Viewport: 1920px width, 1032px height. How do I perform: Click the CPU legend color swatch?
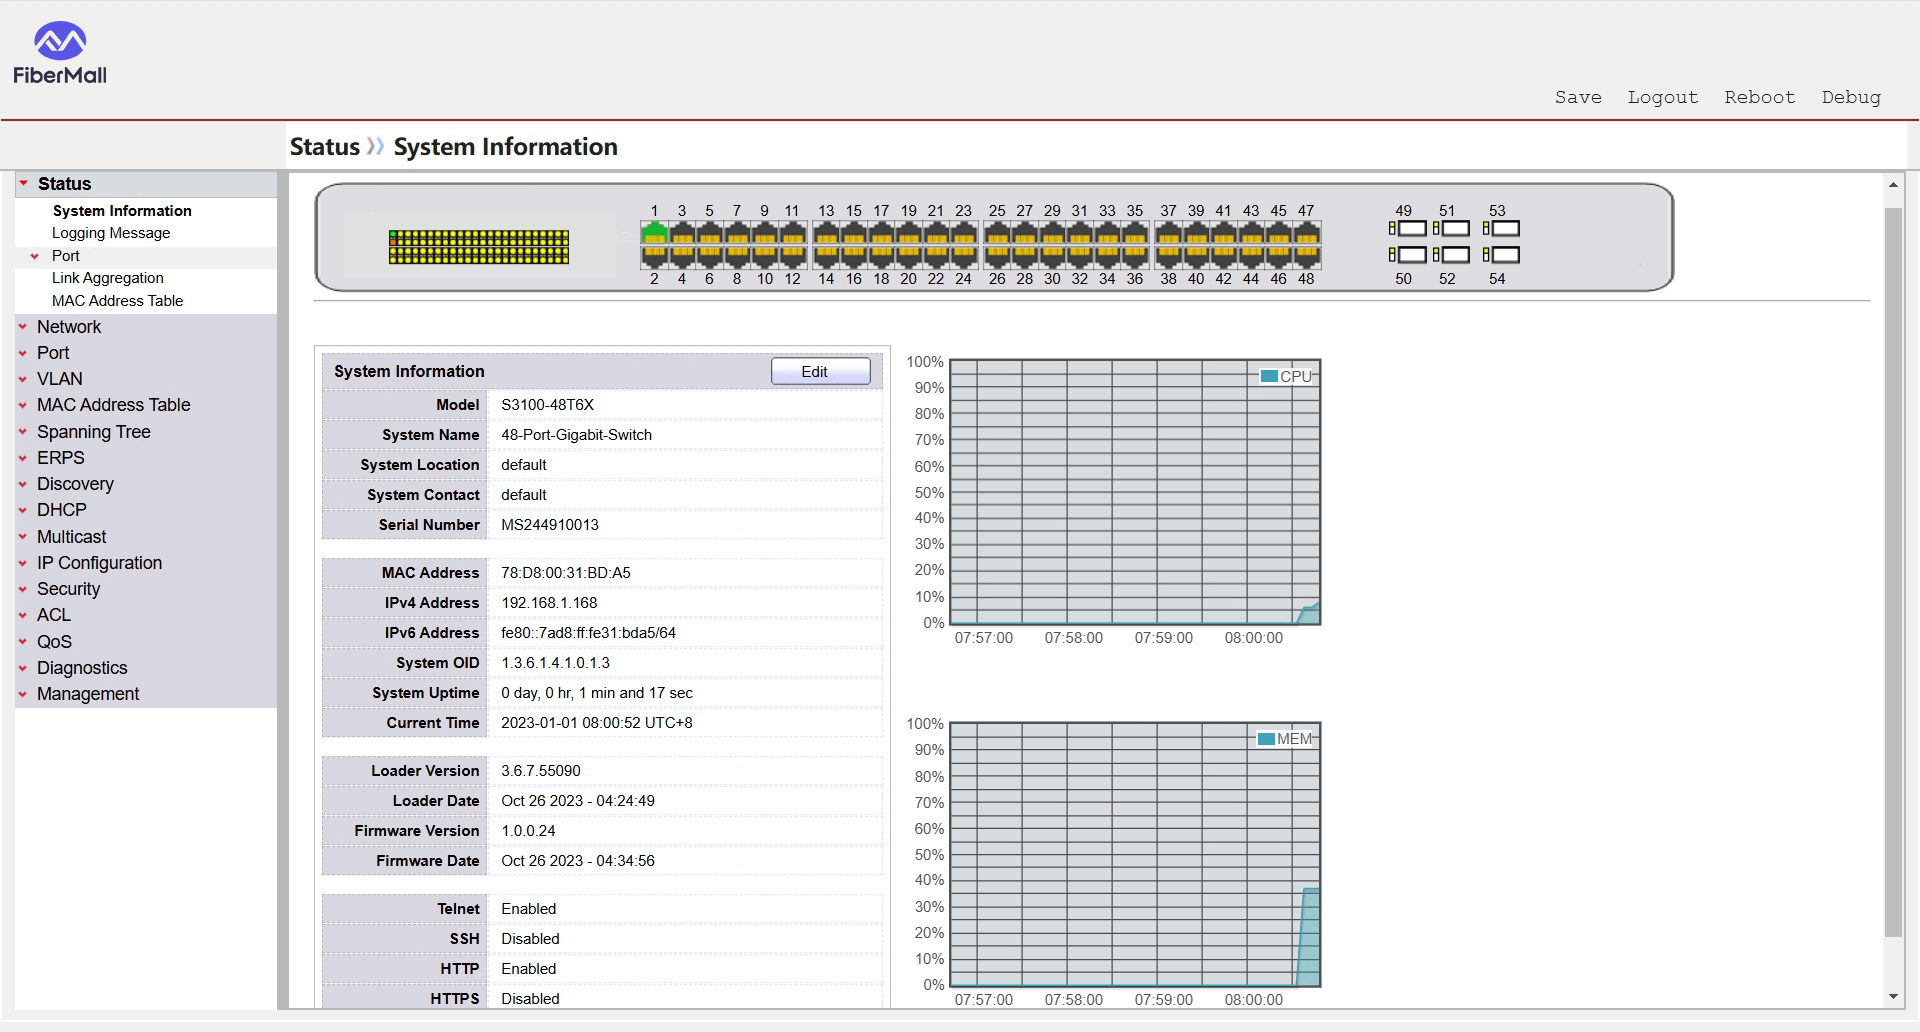click(1268, 376)
